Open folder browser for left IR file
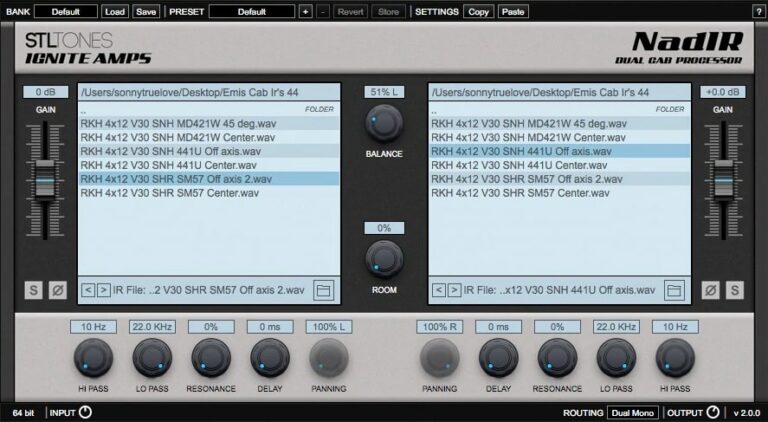Screen dimensions: 768x422 (324, 290)
